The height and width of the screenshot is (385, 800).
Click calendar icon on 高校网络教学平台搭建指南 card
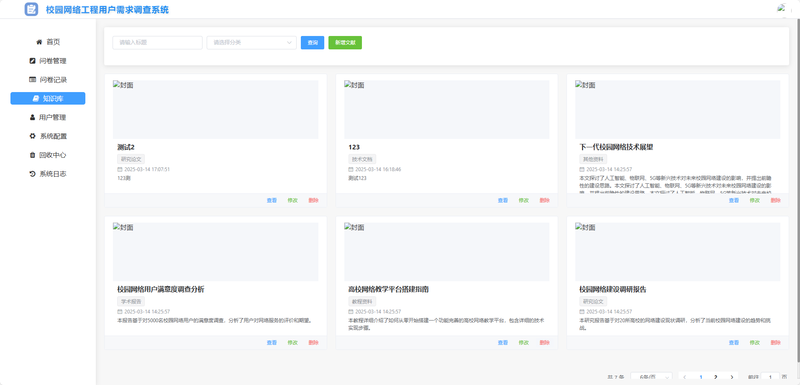coord(351,311)
